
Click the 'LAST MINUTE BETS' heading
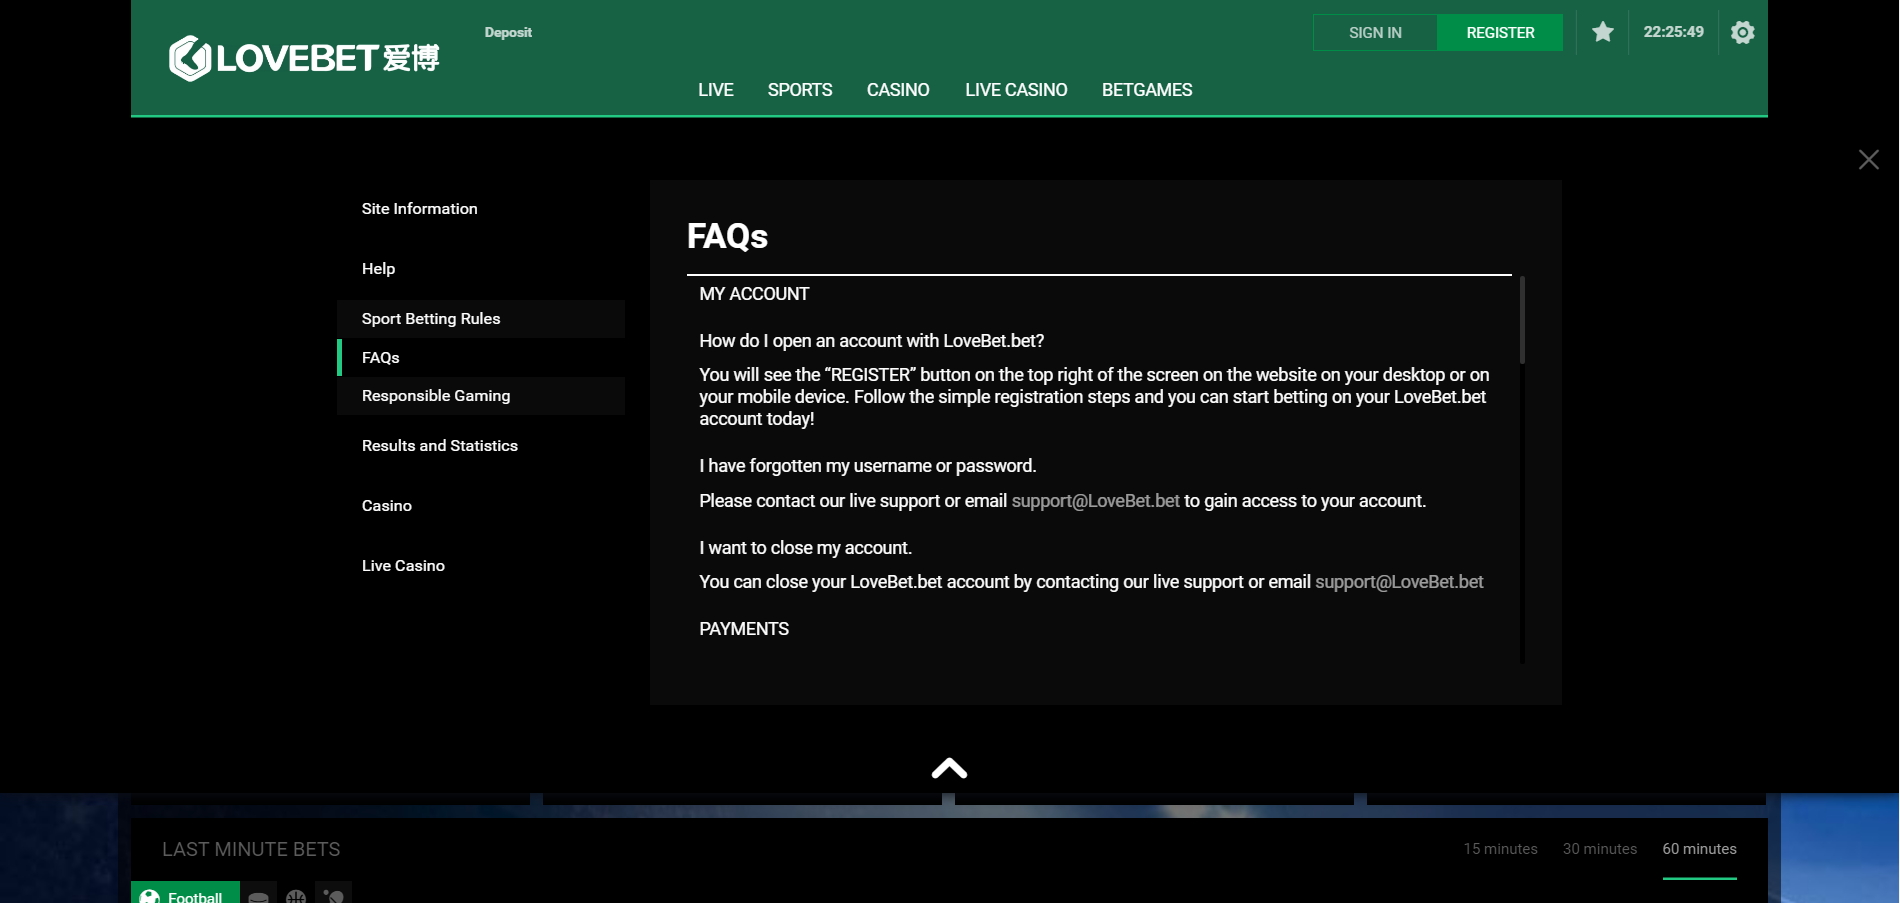point(251,849)
